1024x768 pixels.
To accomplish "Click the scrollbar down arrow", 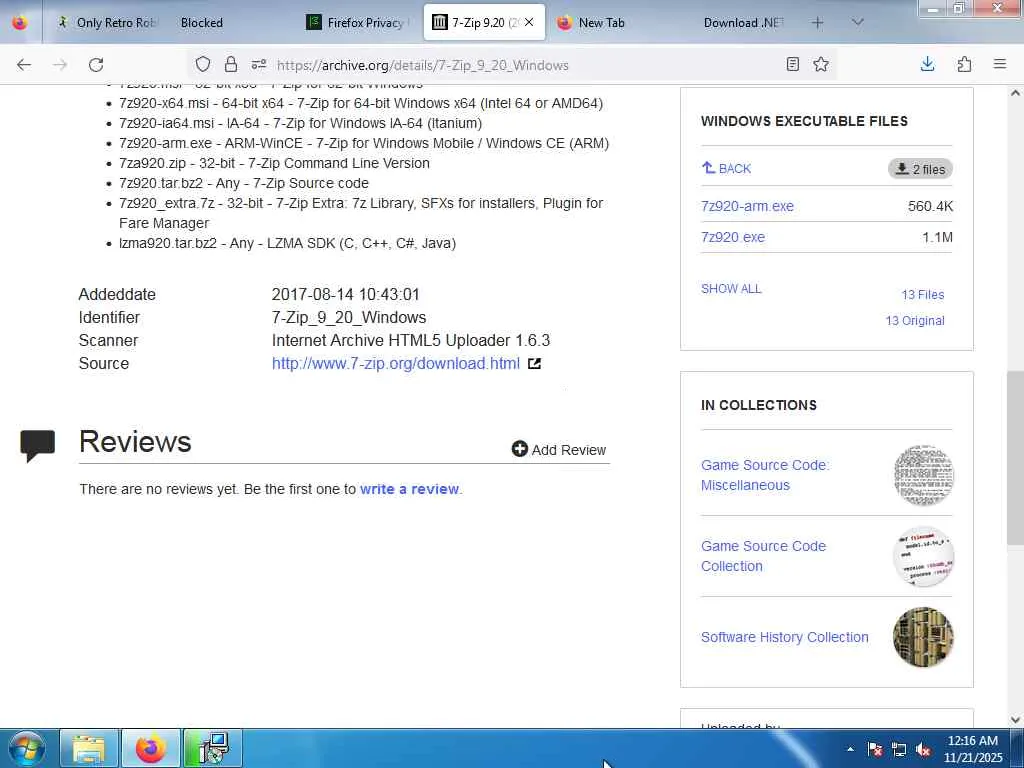I will pos(1015,720).
